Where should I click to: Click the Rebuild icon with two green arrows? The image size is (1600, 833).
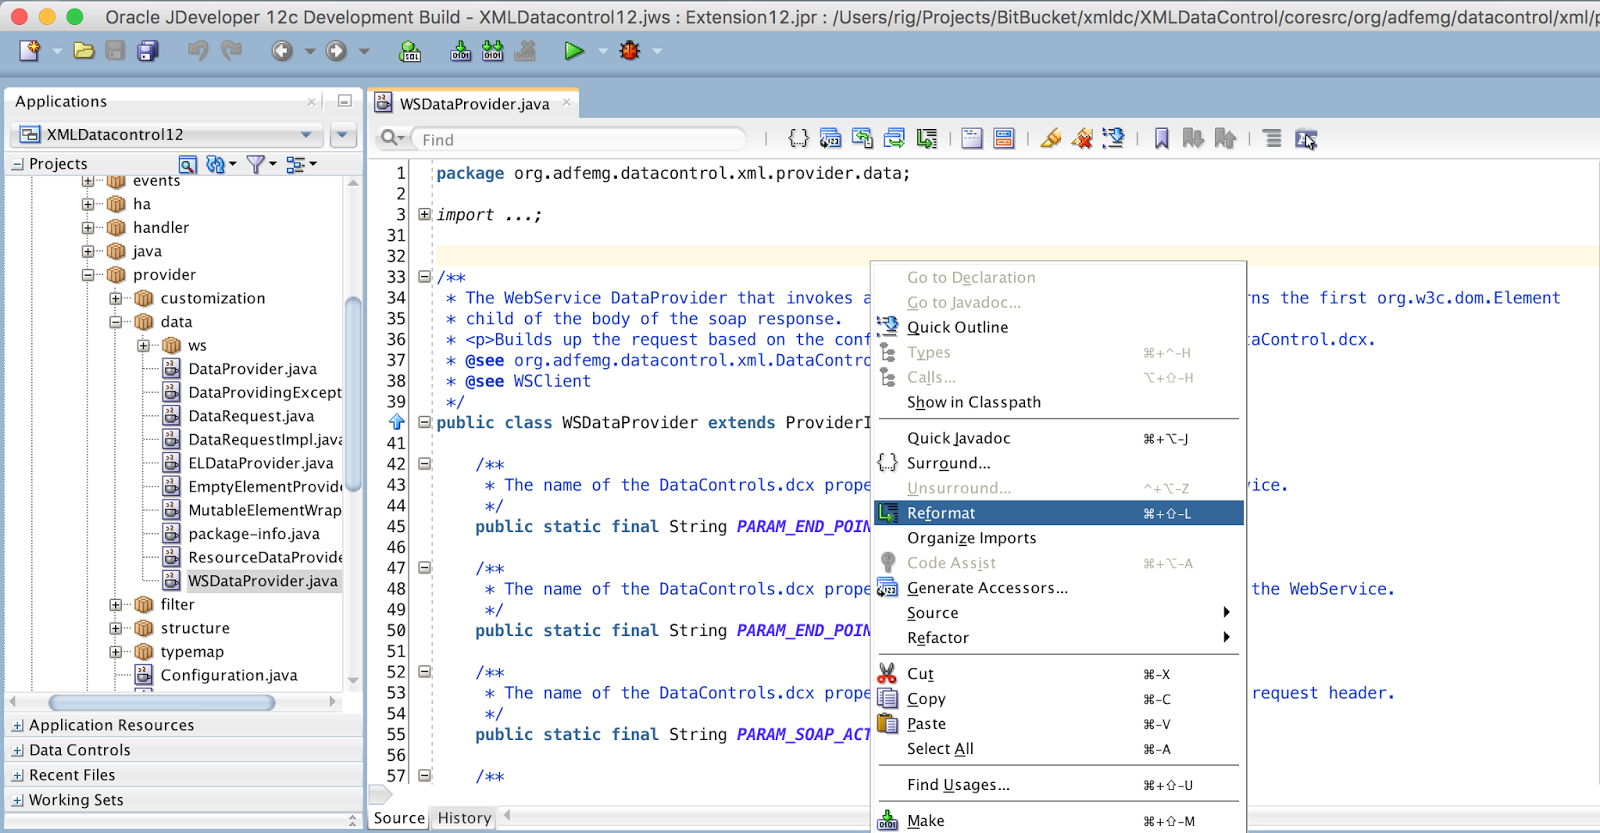click(493, 51)
